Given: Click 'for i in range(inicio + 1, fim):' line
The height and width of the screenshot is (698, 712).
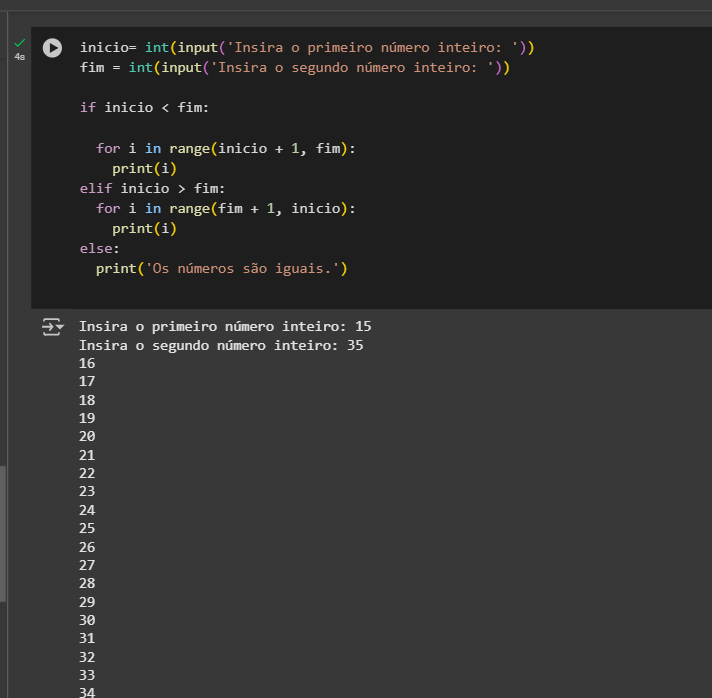Looking at the screenshot, I should [225, 149].
